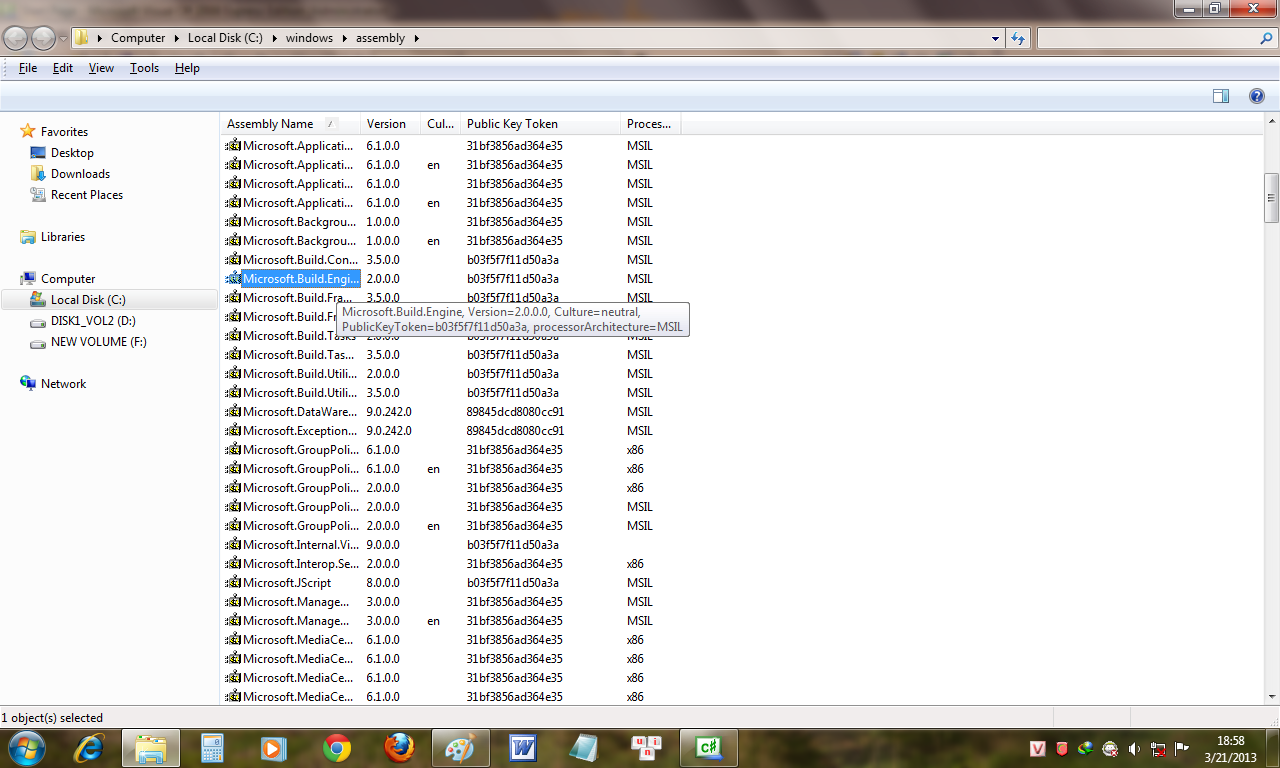Screen dimensions: 1280x768
Task: Expand the chevron after 'Computer' in breadcrumb
Action: click(177, 38)
